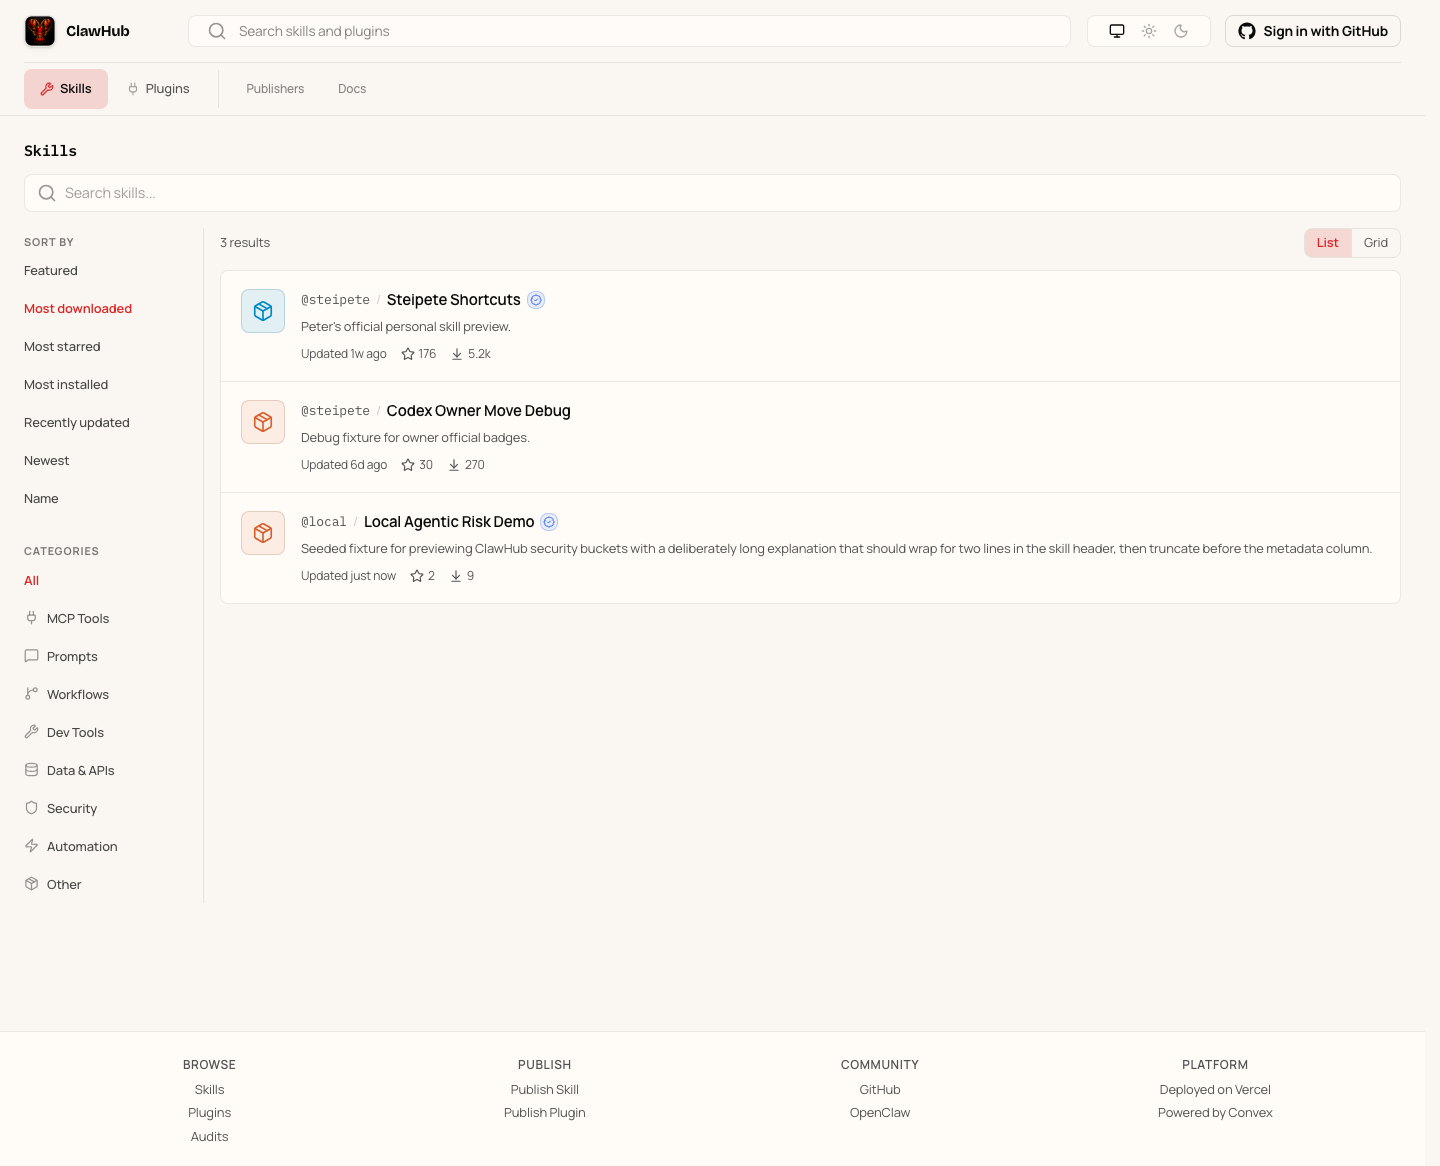
Task: Sort by Newest
Action: point(47,461)
